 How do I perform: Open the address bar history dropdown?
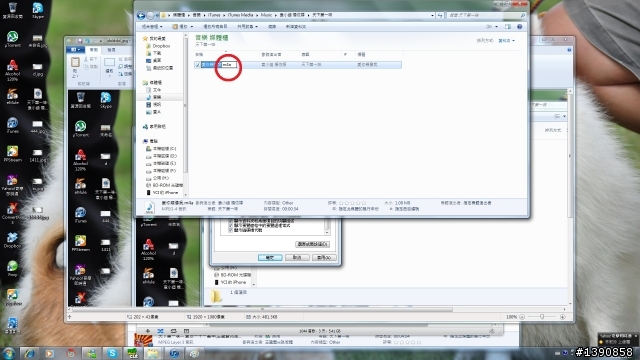tap(432, 16)
